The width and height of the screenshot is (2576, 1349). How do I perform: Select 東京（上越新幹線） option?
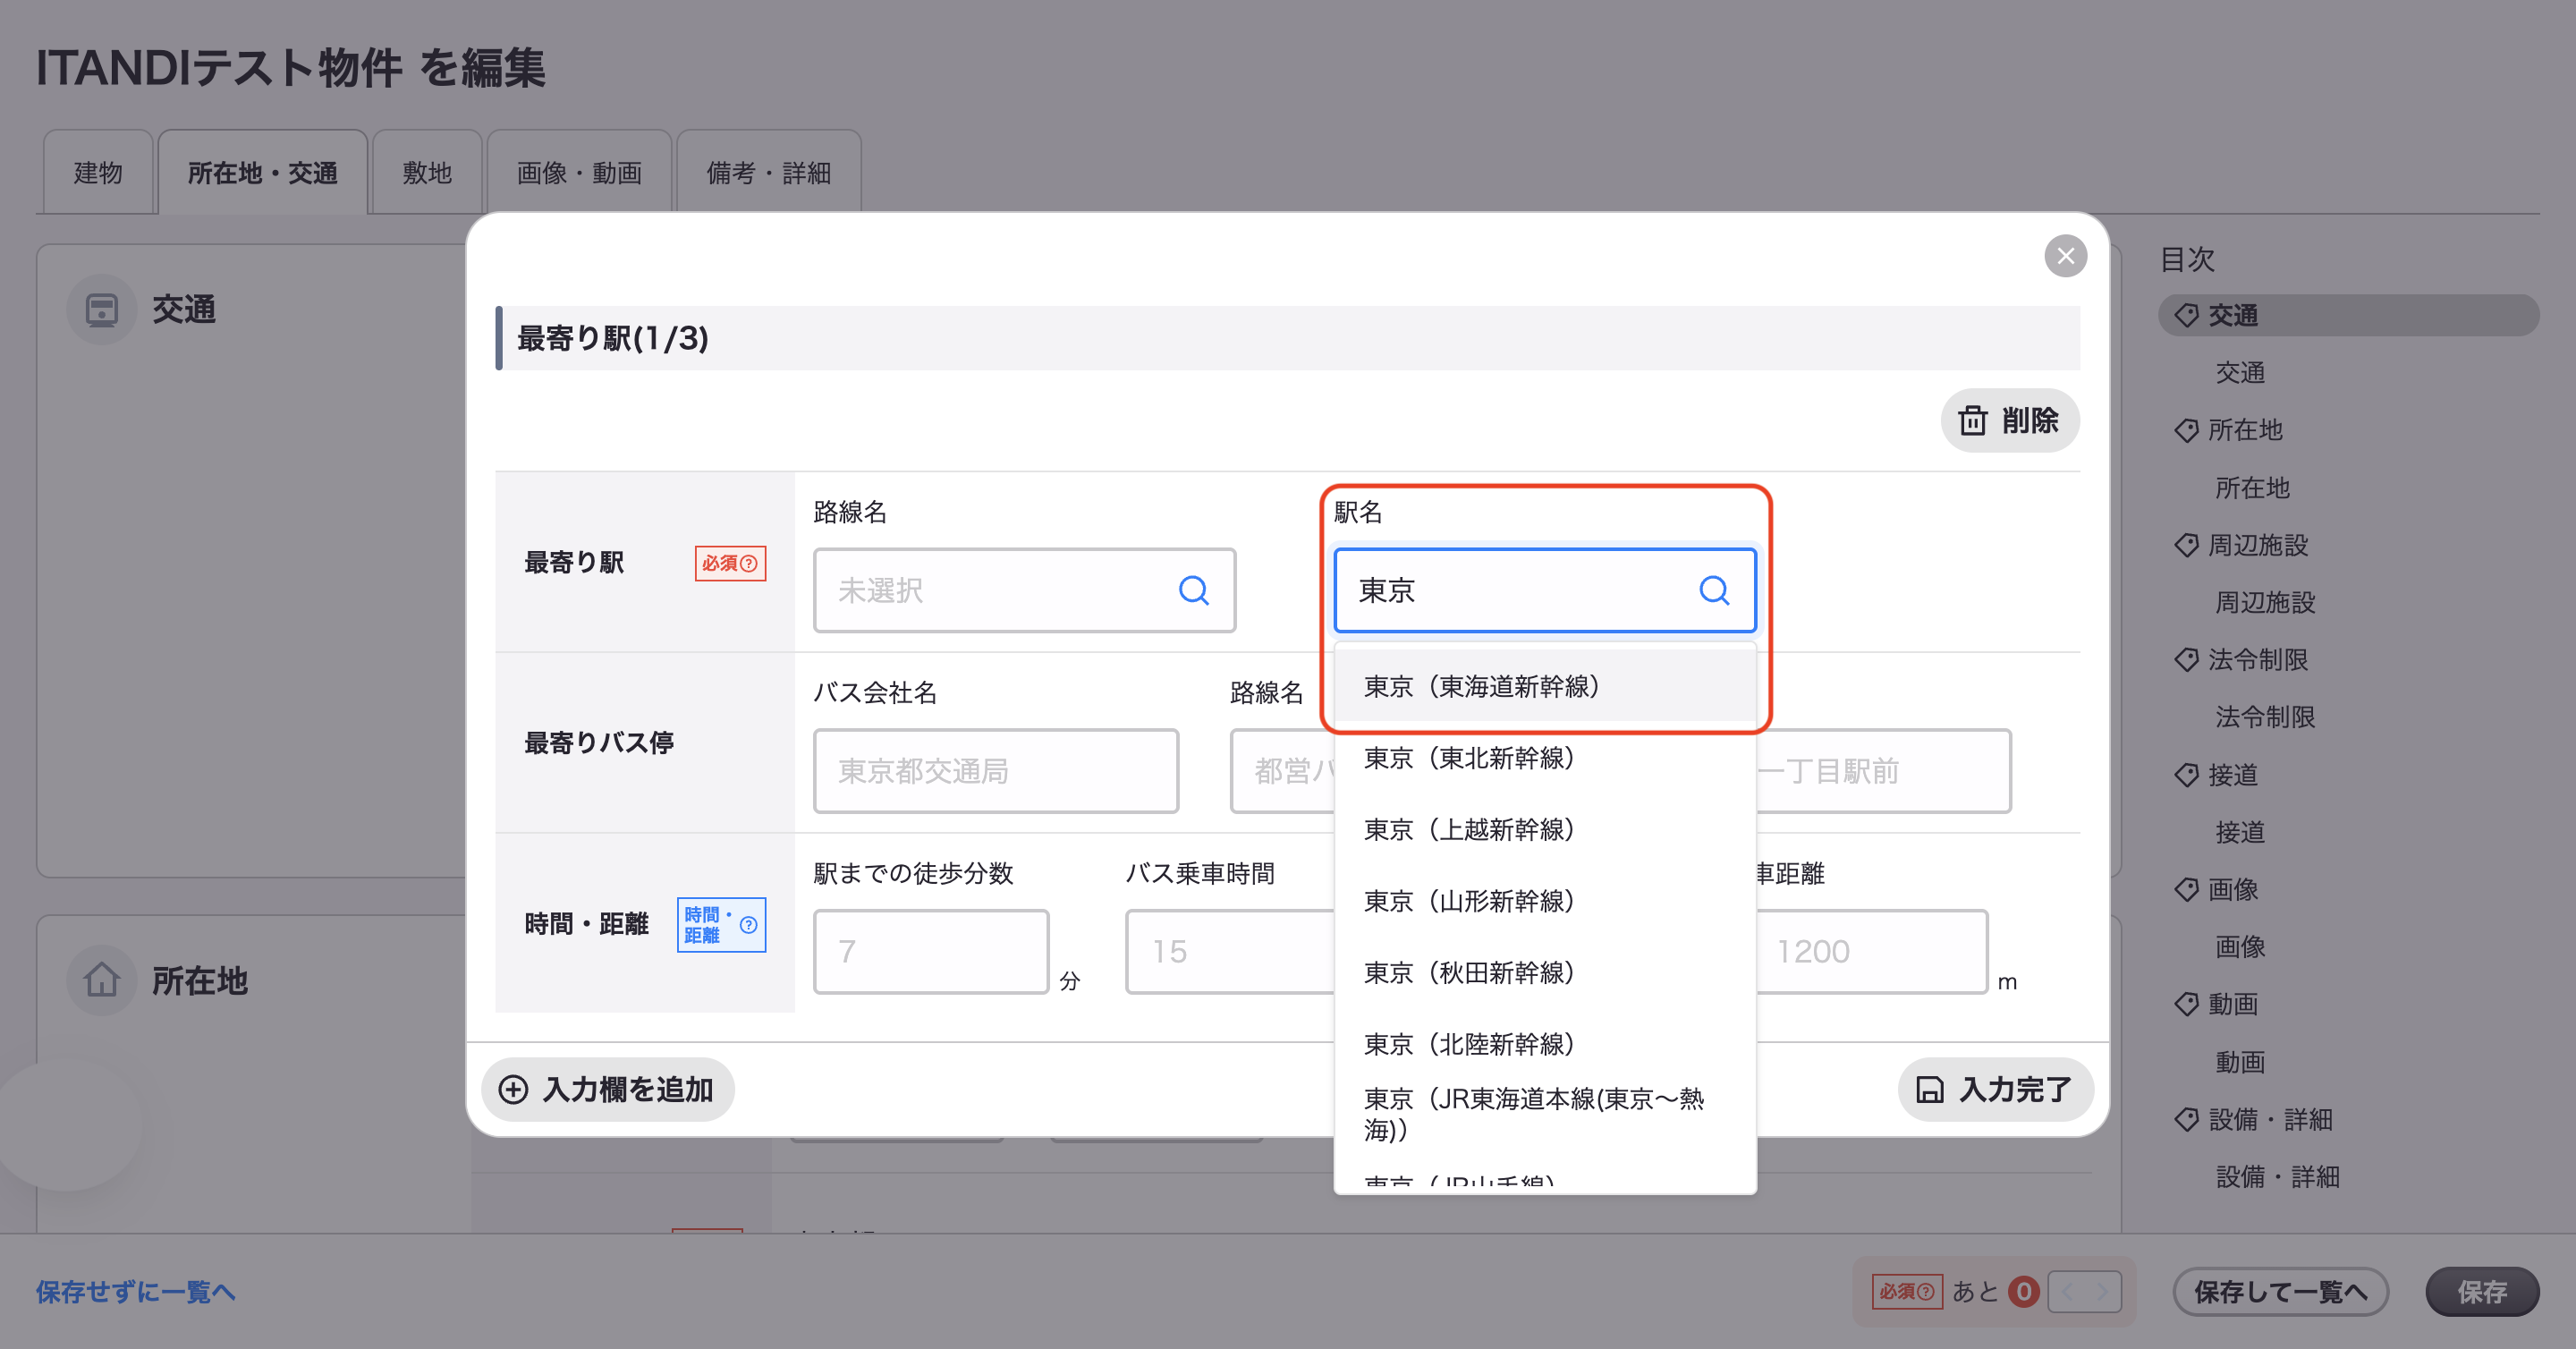(x=1545, y=829)
